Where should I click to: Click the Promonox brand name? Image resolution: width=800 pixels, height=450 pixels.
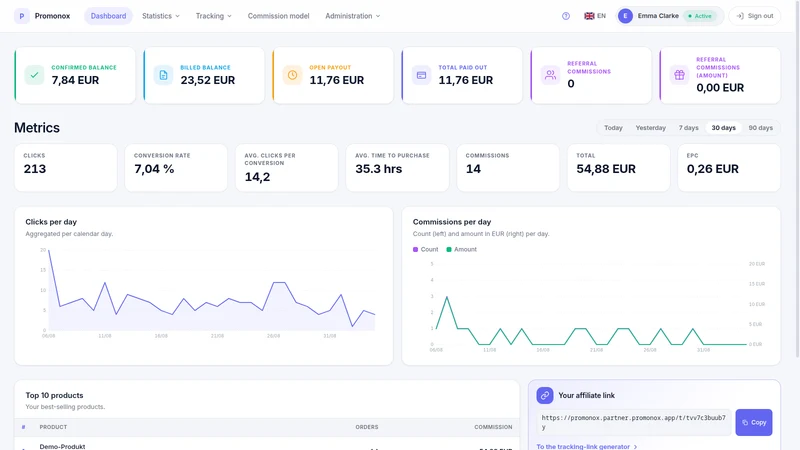52,16
